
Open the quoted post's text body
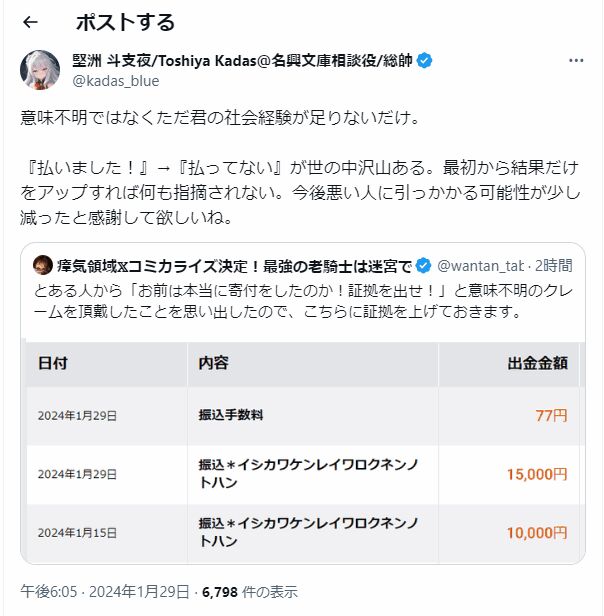coord(300,302)
